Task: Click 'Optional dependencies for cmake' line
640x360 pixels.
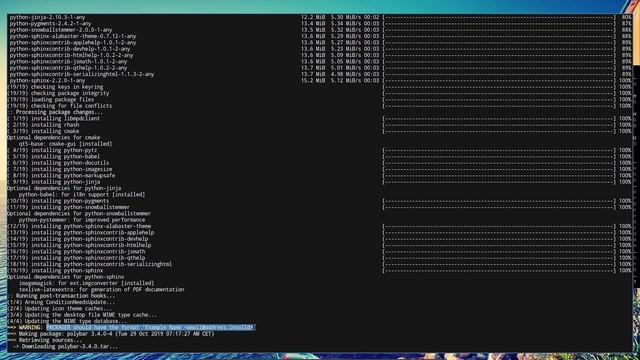Action: (x=53, y=138)
